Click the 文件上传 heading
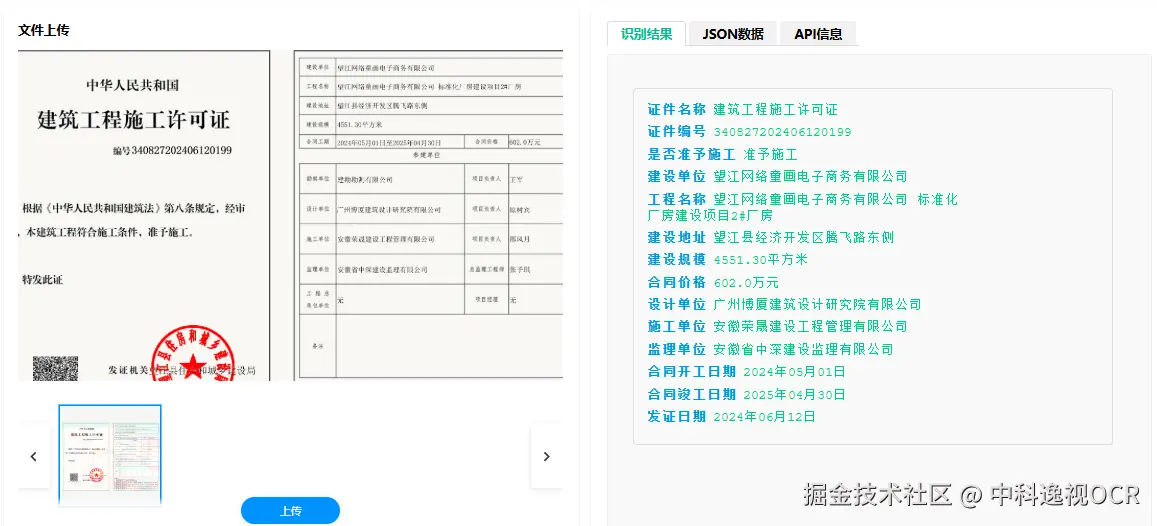The height and width of the screenshot is (526, 1157). pyautogui.click(x=44, y=30)
